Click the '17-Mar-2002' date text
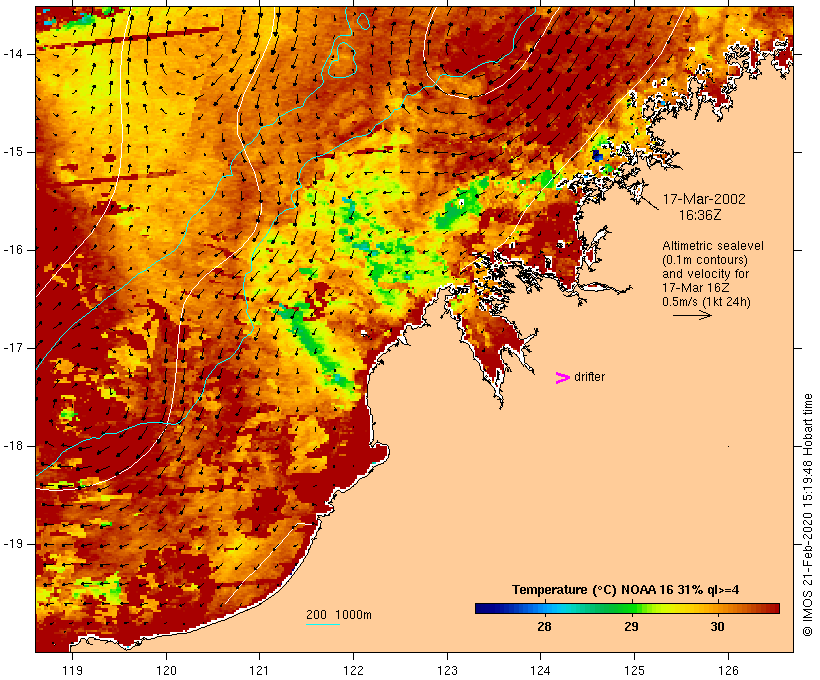The image size is (820, 680). point(704,199)
